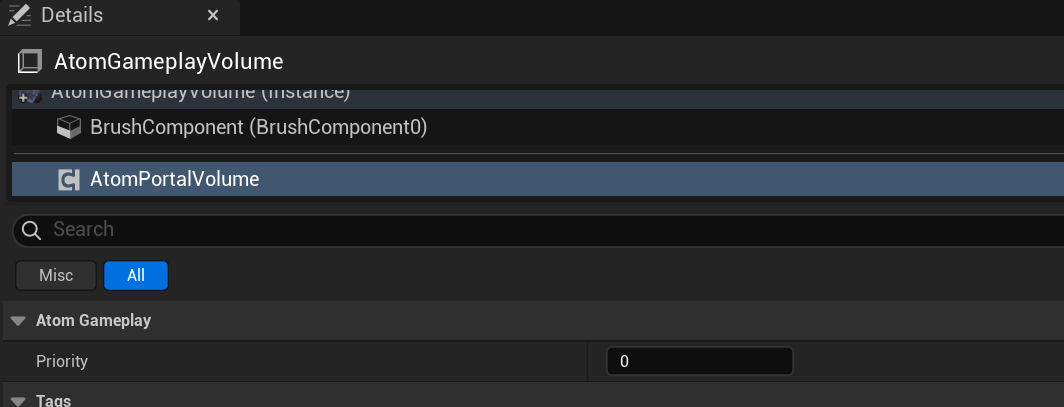This screenshot has width=1064, height=407.
Task: Click the pencil icon on the Details tab
Action: click(x=20, y=15)
